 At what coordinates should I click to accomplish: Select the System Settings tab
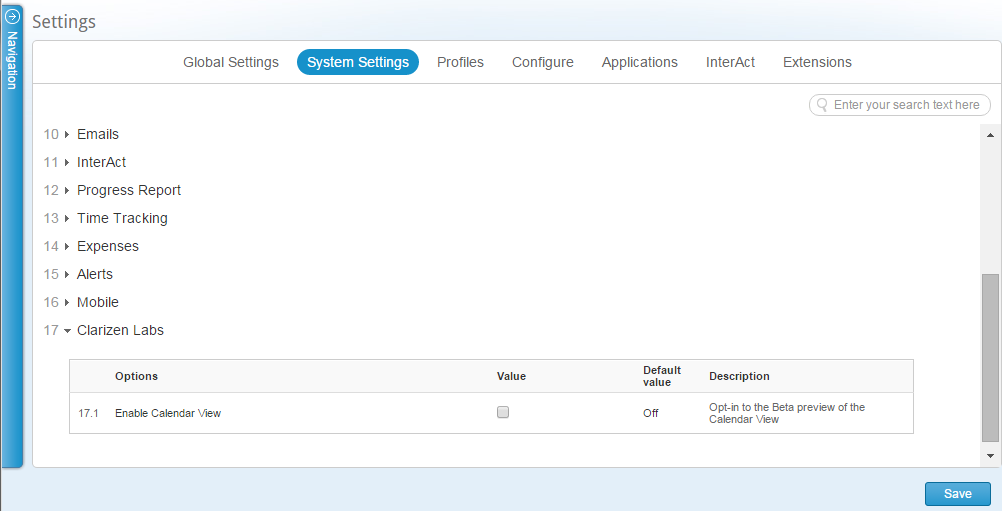tap(358, 62)
